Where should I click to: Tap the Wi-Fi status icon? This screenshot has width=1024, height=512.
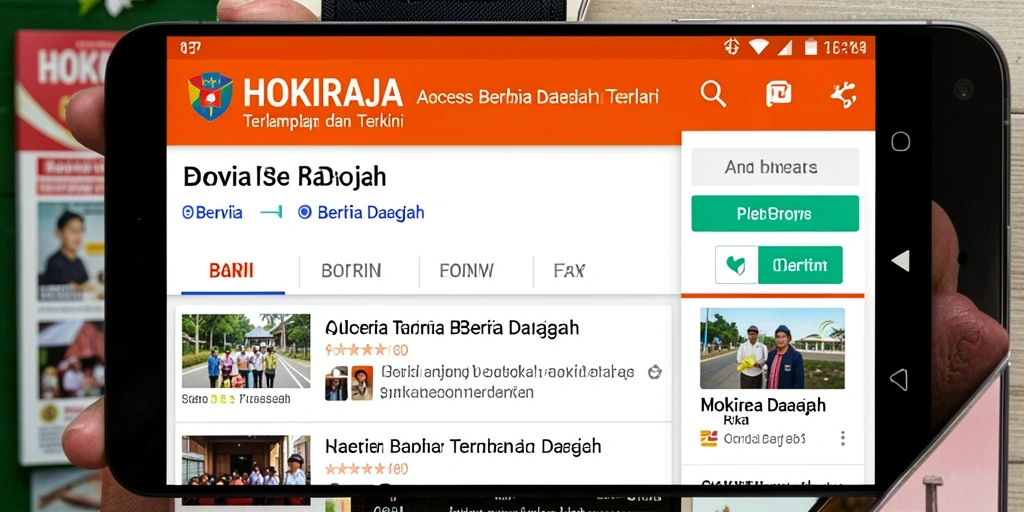(x=758, y=47)
